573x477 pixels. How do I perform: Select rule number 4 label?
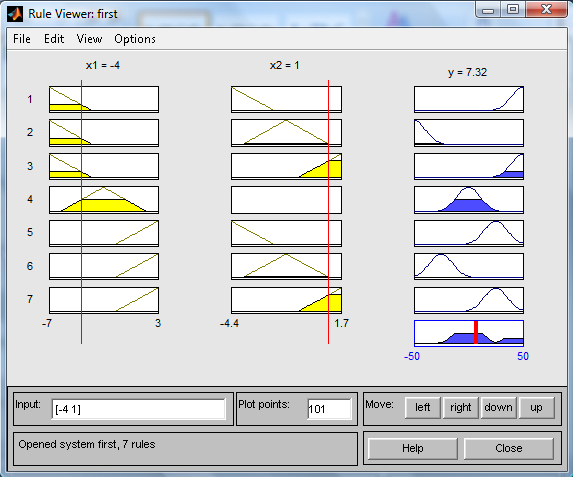(x=30, y=199)
